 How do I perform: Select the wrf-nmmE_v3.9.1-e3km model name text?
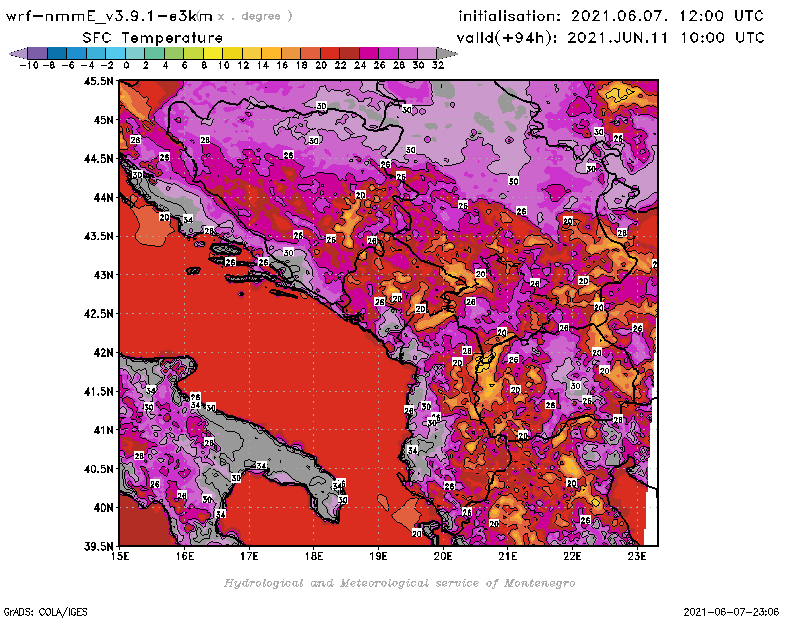coord(109,16)
